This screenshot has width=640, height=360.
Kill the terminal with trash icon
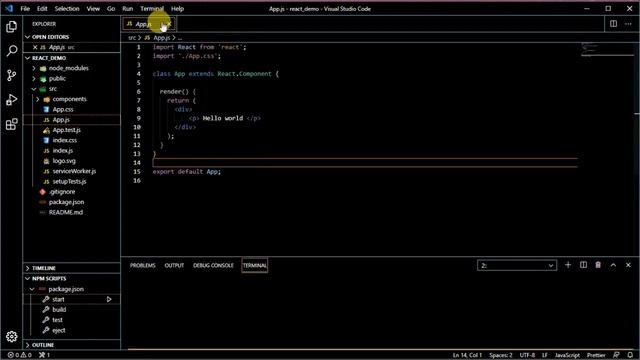pos(598,265)
